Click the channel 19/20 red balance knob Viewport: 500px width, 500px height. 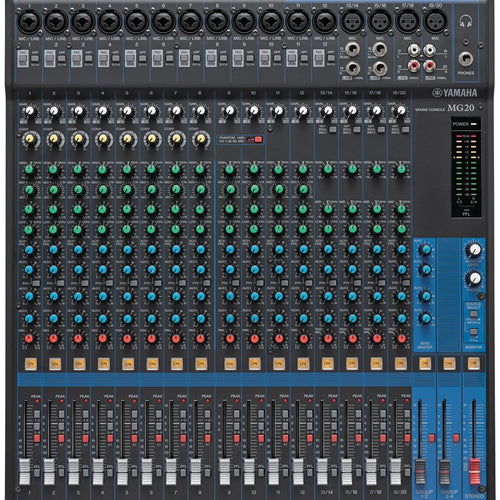pyautogui.click(x=402, y=339)
